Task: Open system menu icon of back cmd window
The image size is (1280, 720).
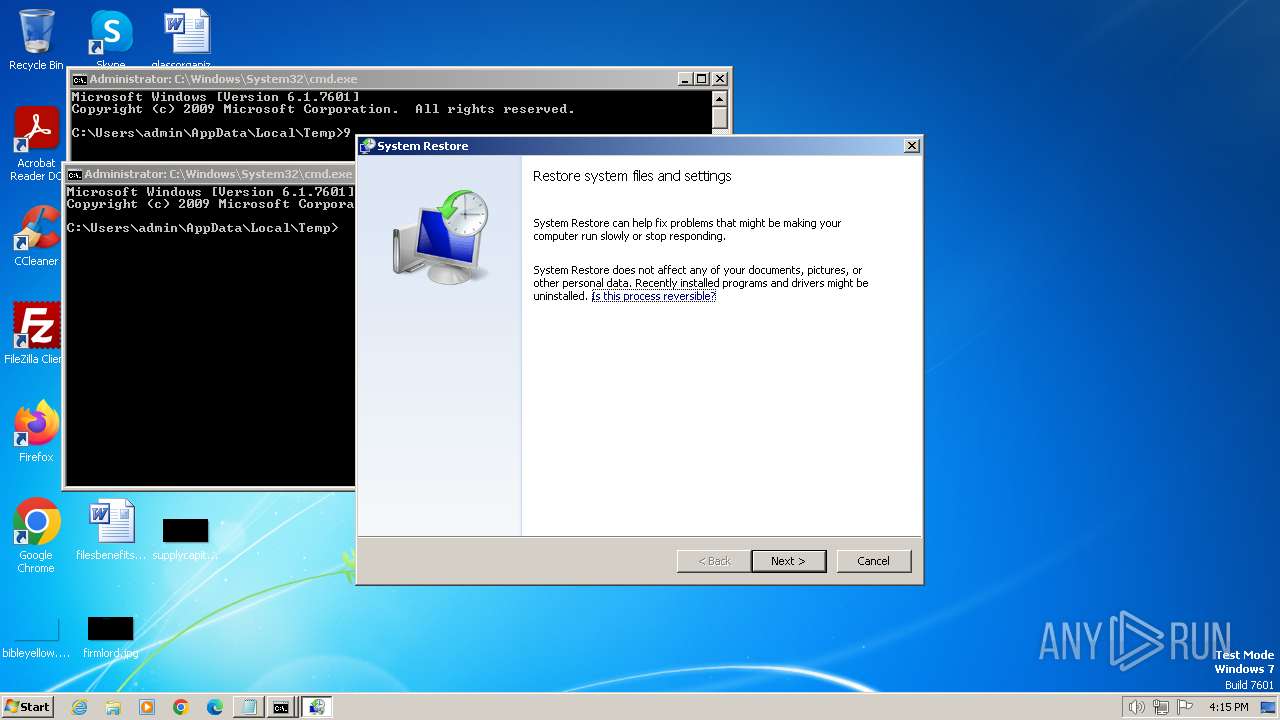Action: pos(79,79)
